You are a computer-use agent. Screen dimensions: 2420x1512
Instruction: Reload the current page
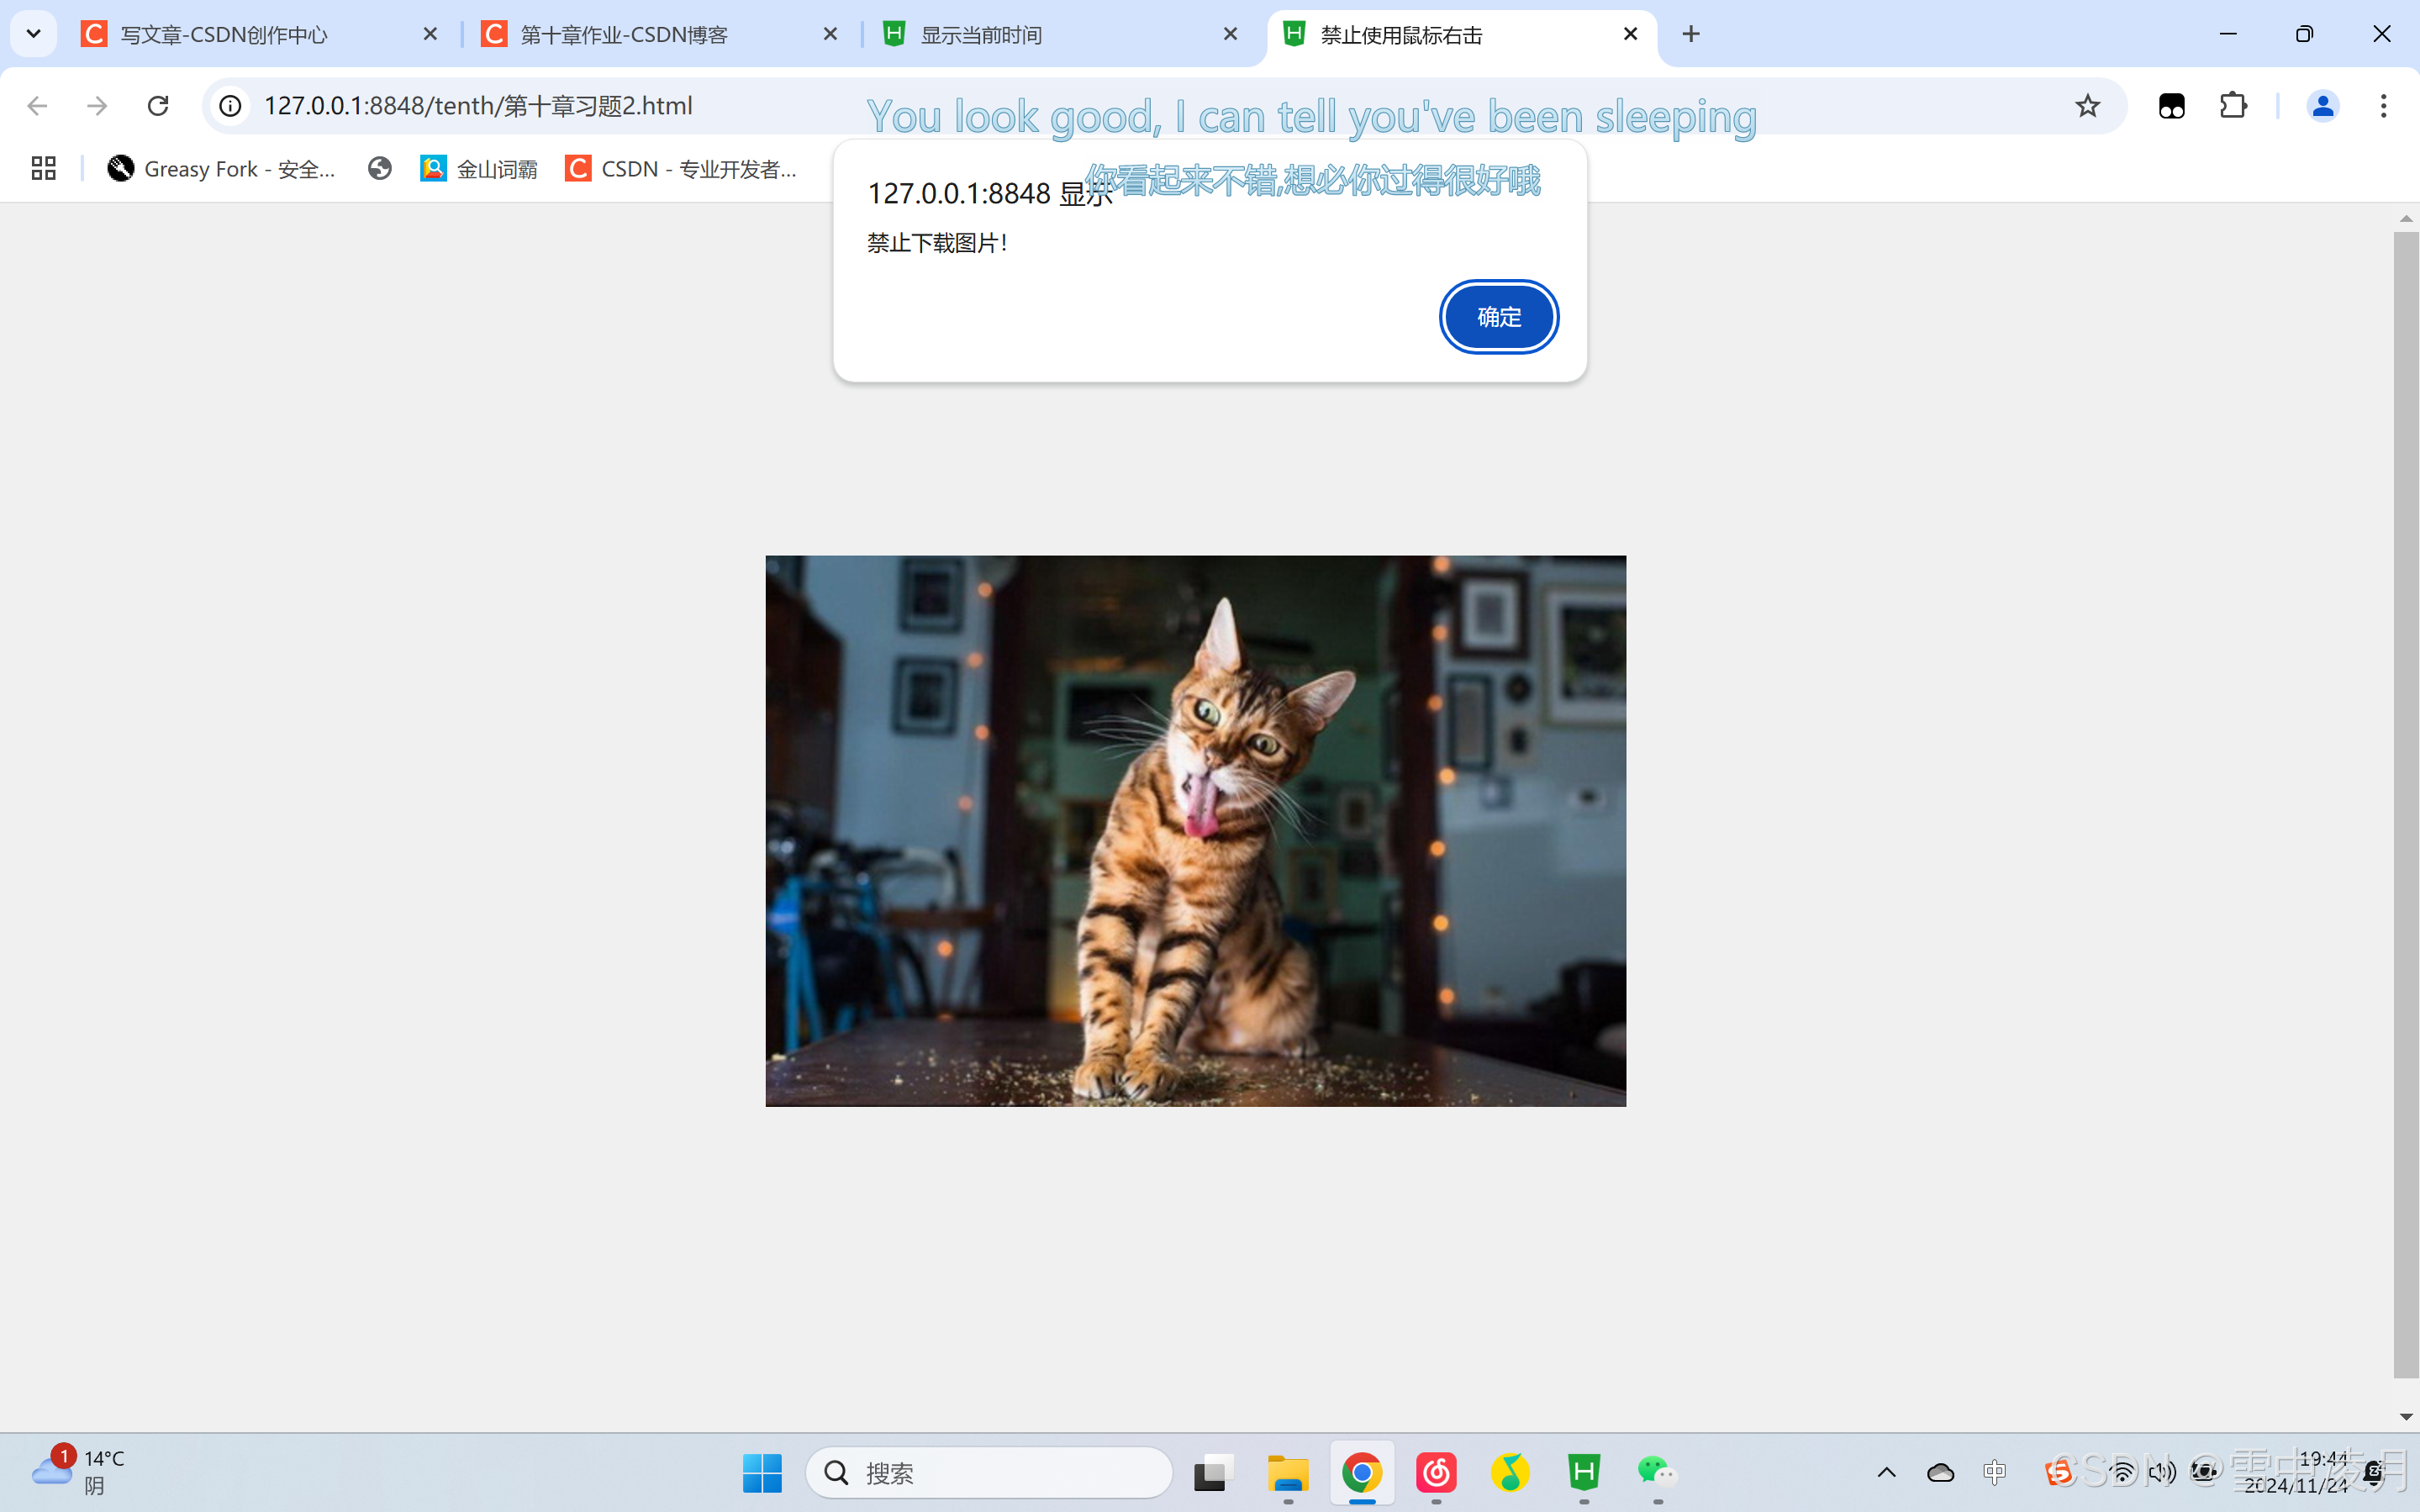[158, 106]
